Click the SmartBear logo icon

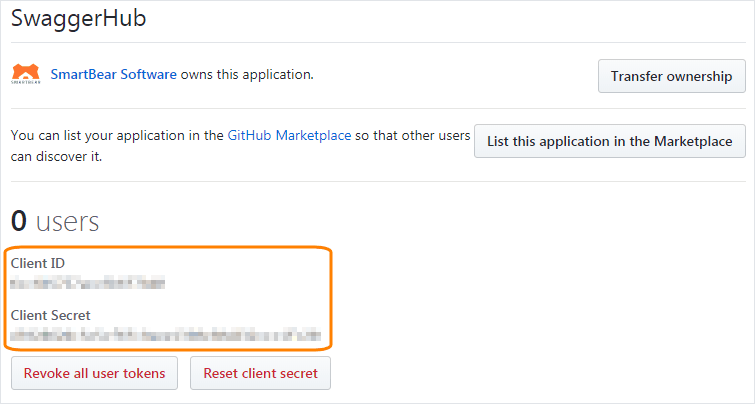[25, 74]
